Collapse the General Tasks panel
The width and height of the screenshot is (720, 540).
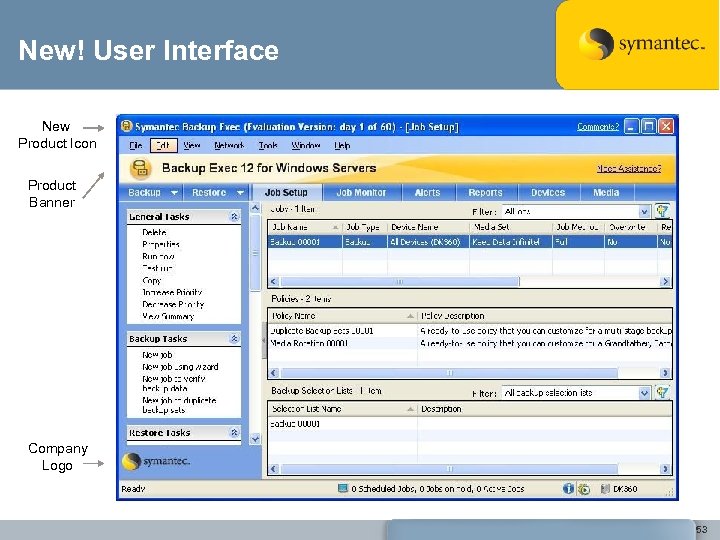coord(234,216)
